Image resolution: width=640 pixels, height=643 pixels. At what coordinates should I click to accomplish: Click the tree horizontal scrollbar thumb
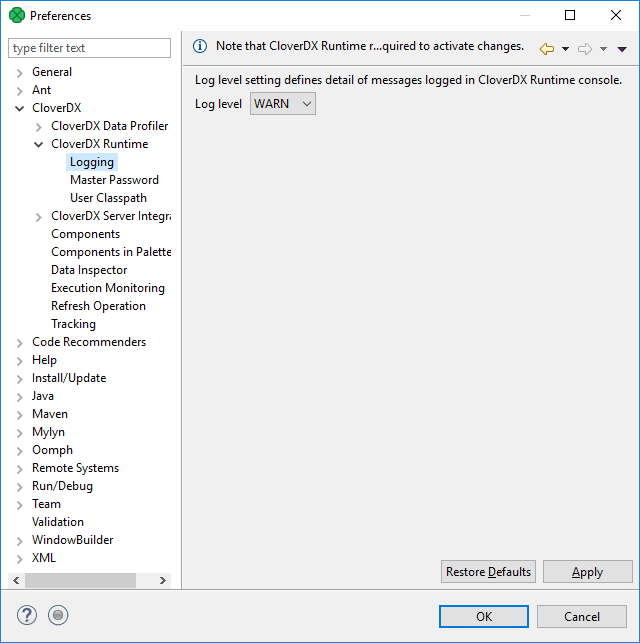pos(80,580)
